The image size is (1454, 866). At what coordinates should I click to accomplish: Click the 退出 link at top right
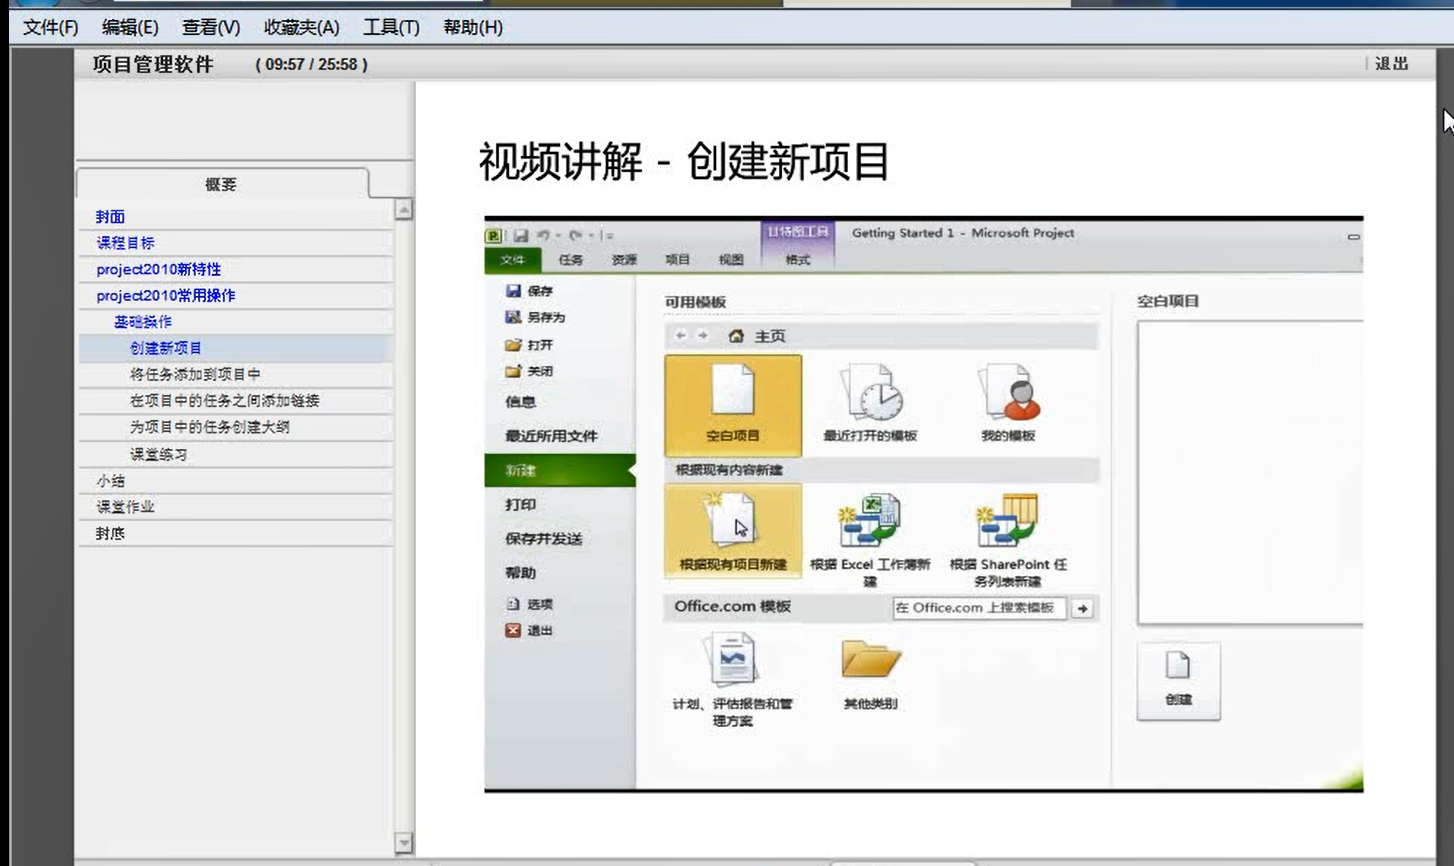coord(1391,64)
